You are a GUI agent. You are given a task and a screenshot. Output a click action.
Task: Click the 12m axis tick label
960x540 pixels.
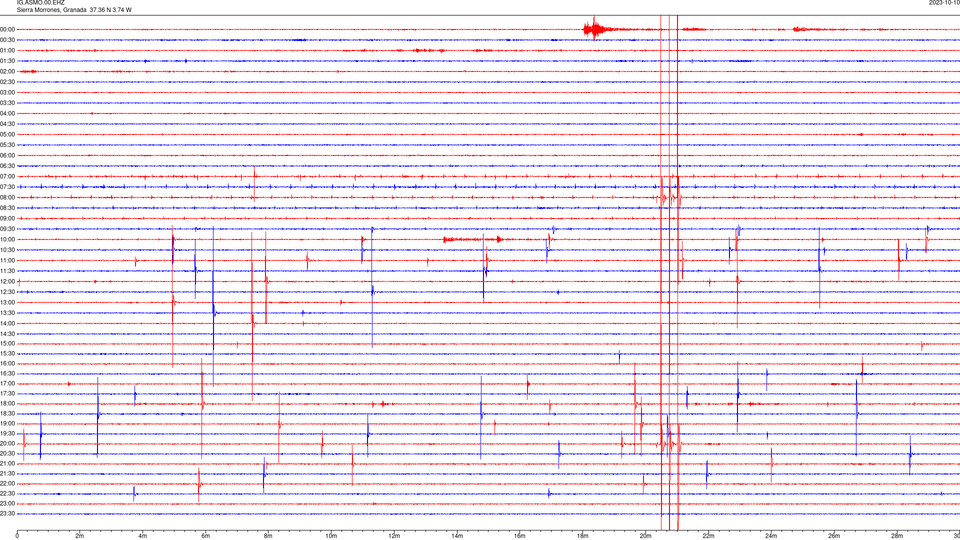tap(394, 536)
